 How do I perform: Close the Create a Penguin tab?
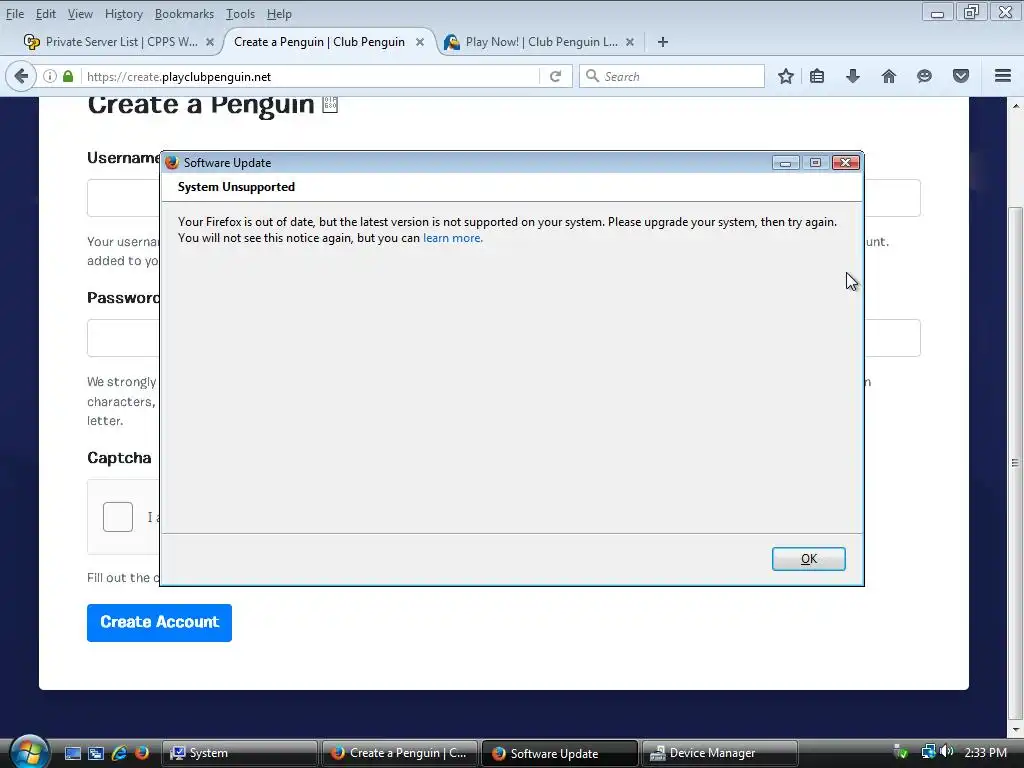click(x=420, y=42)
